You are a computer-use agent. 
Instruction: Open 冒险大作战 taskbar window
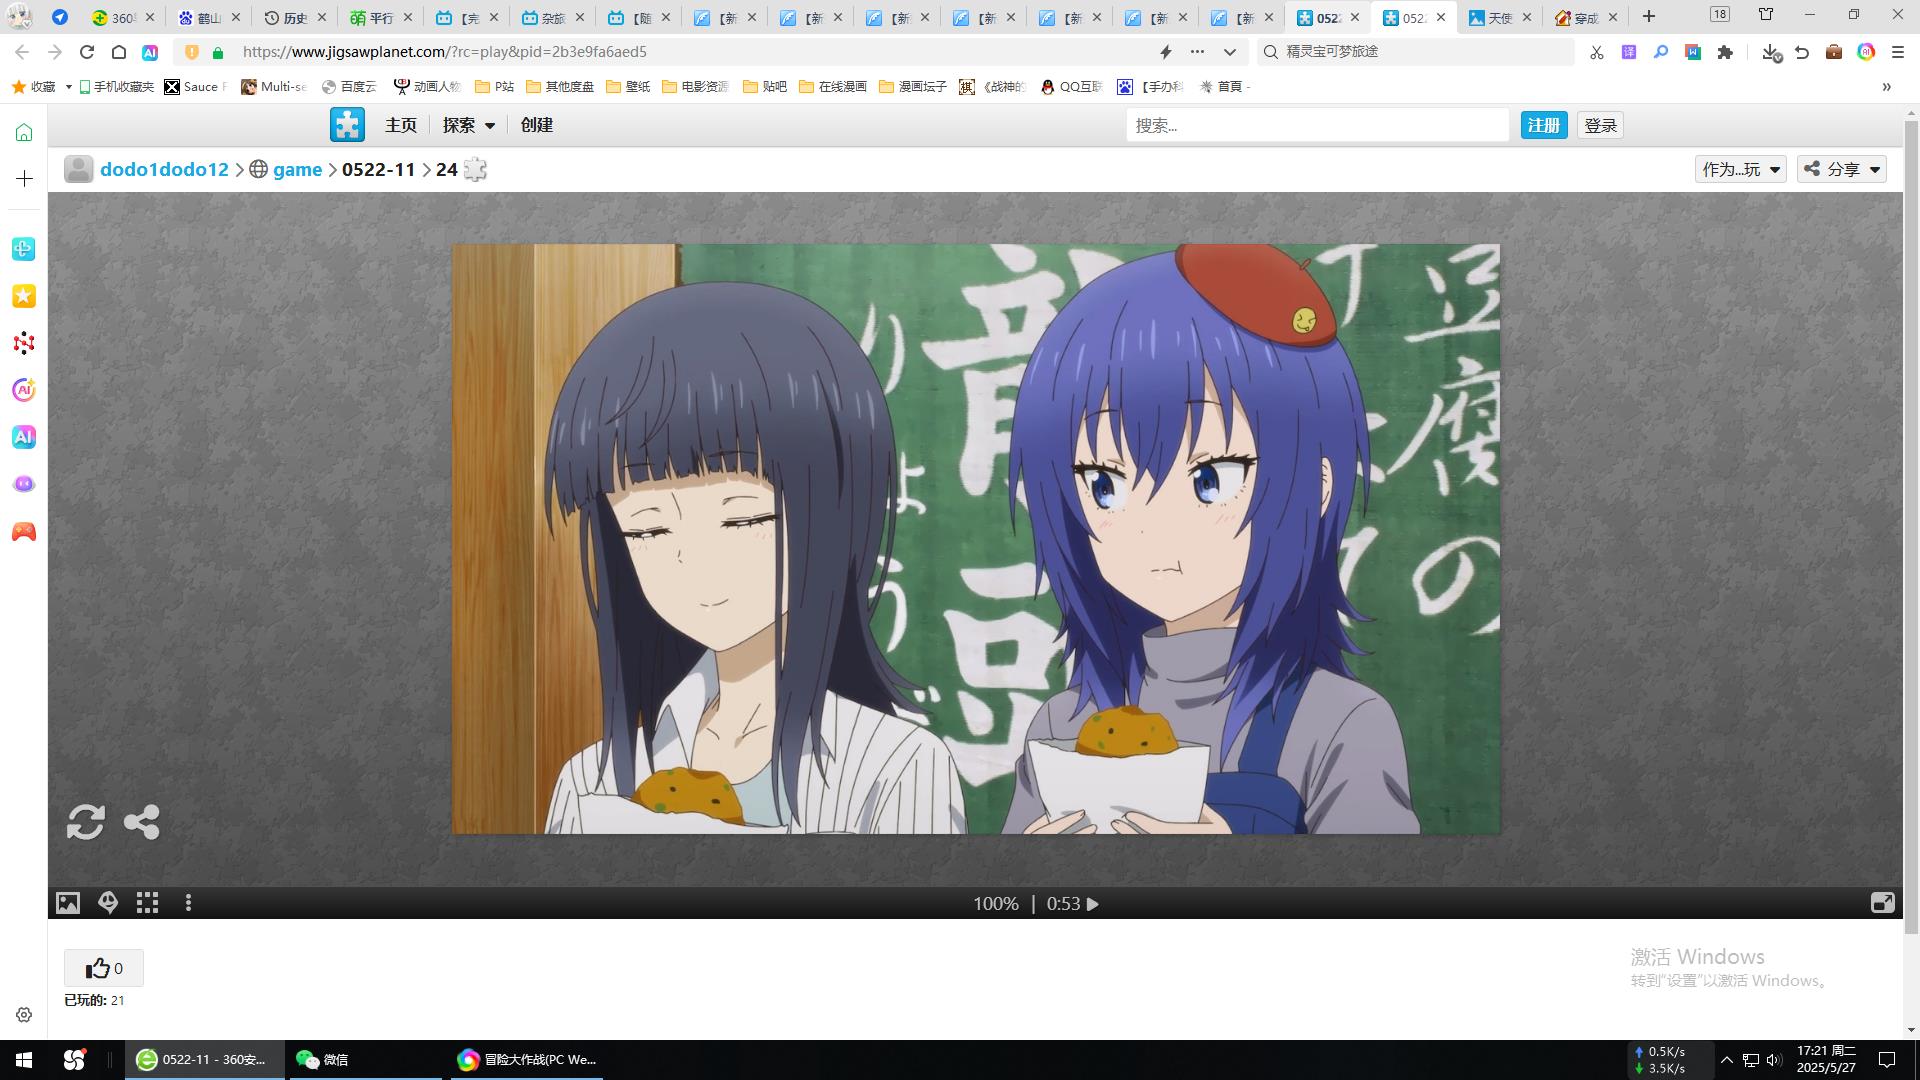pyautogui.click(x=526, y=1060)
